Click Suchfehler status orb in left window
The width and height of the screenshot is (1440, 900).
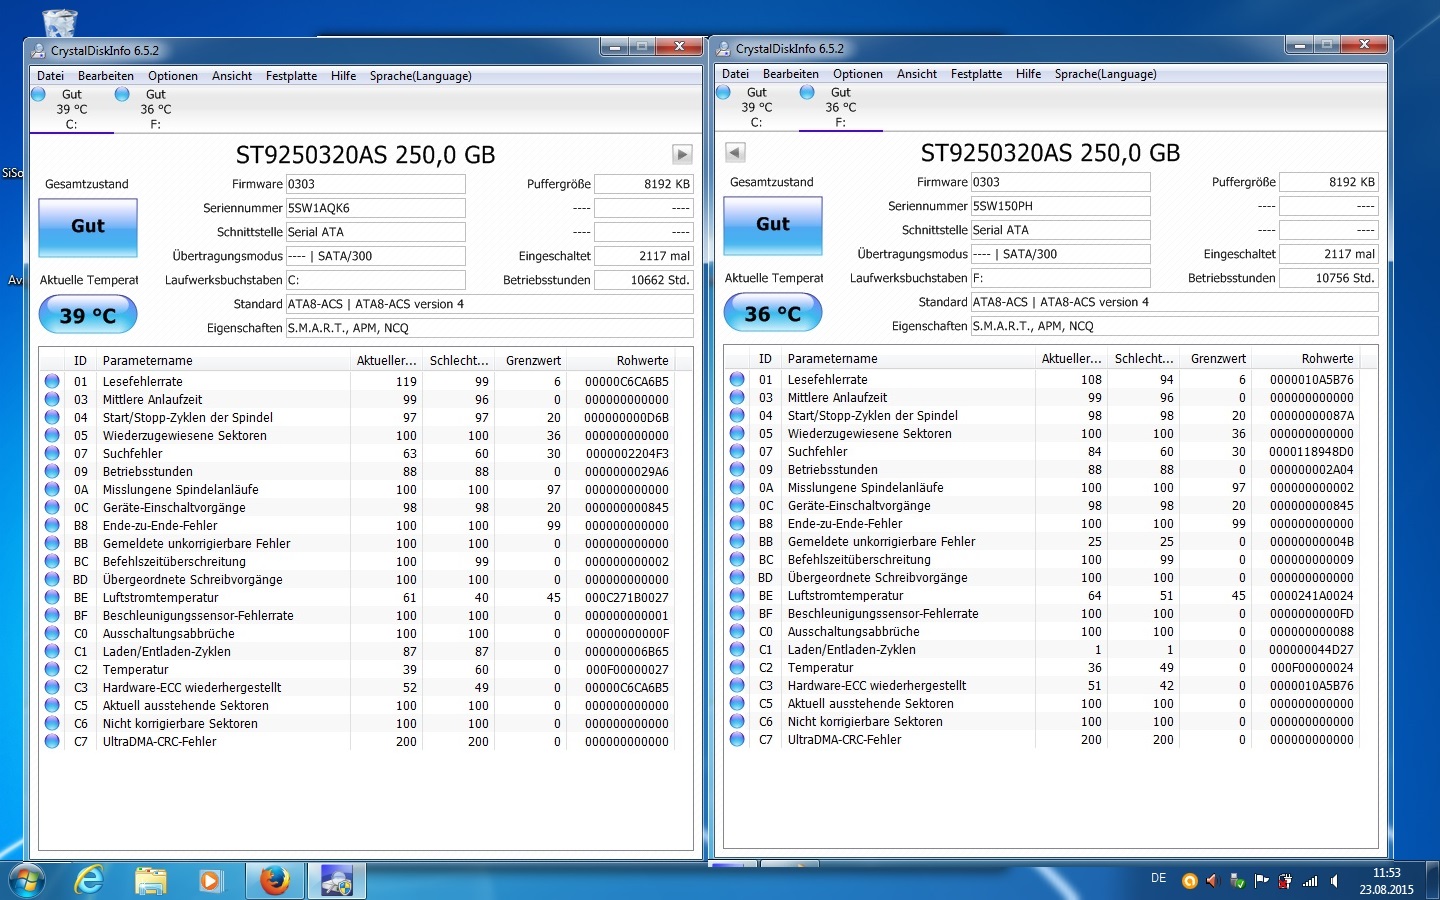coord(52,453)
